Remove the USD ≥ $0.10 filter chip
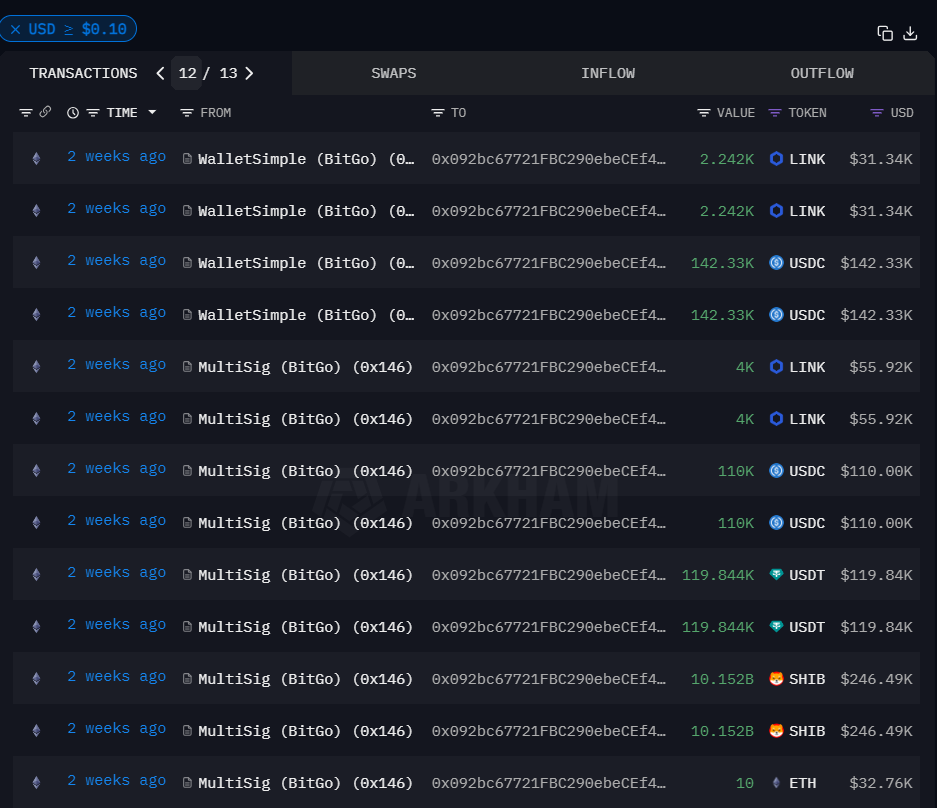Viewport: 937px width, 808px height. click(14, 28)
